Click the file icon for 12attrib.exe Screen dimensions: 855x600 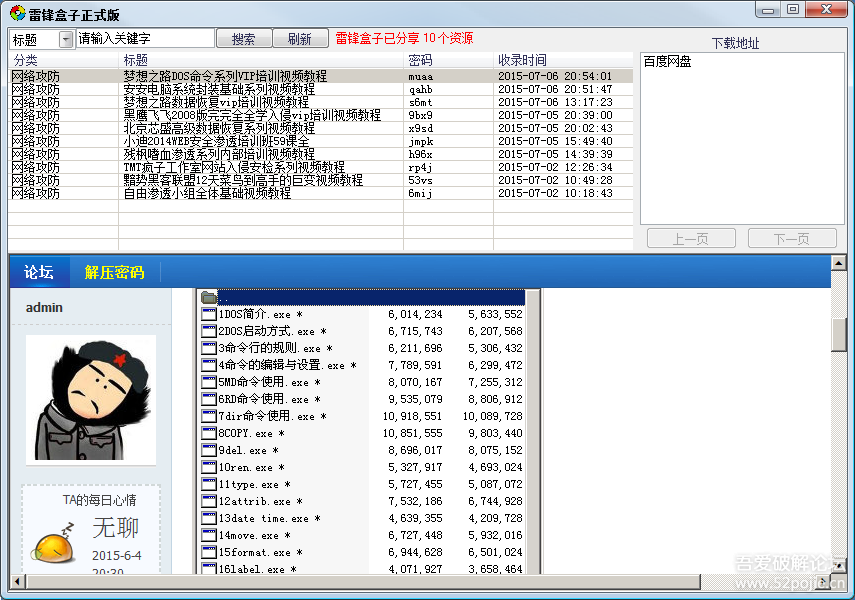tap(209, 501)
